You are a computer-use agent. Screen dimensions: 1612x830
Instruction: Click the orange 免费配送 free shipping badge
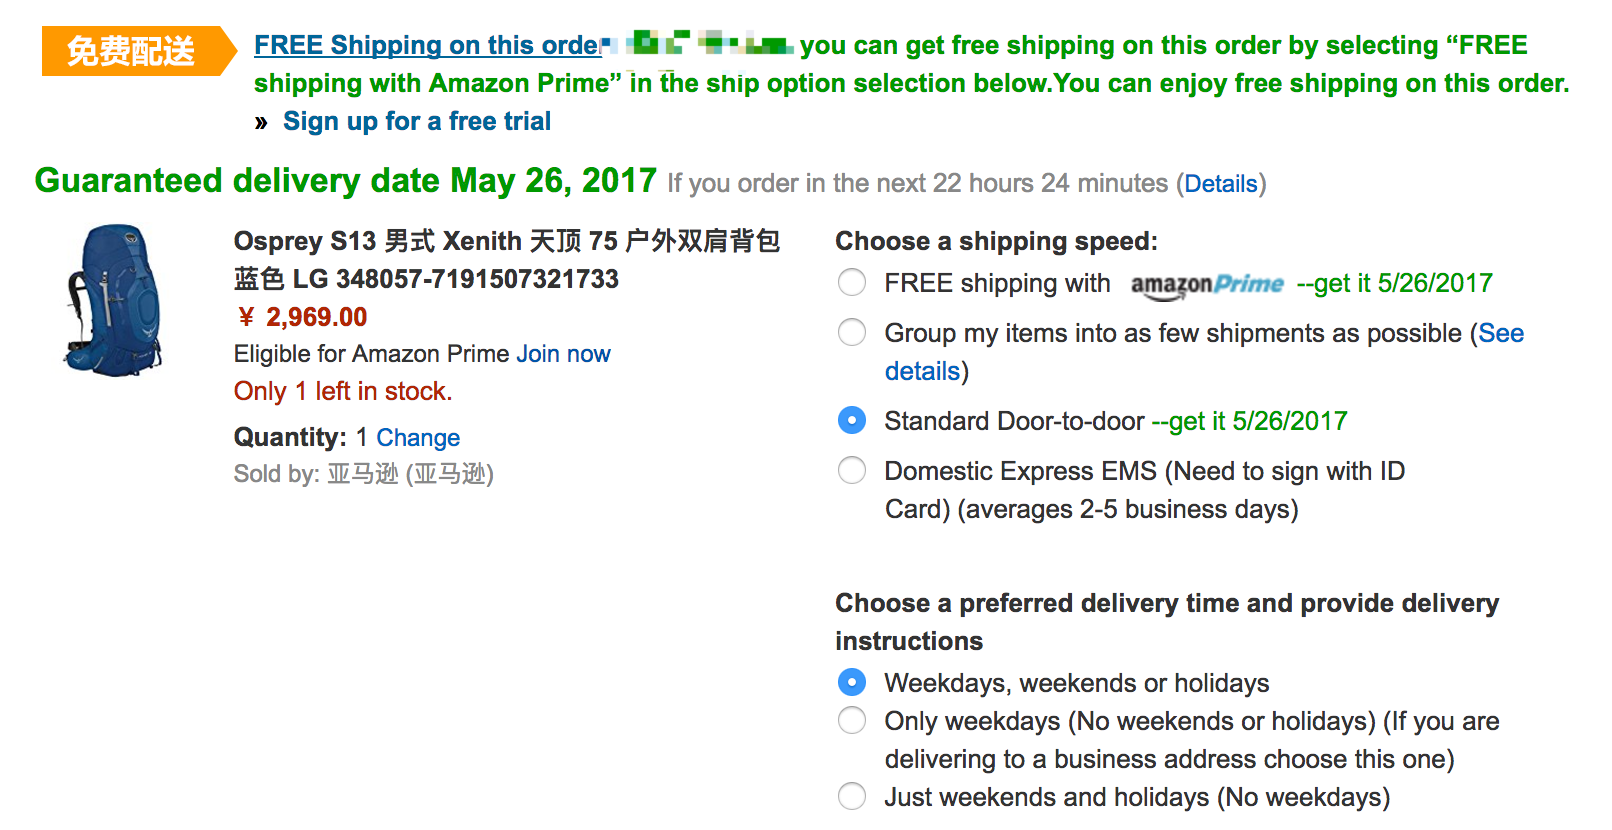(131, 51)
